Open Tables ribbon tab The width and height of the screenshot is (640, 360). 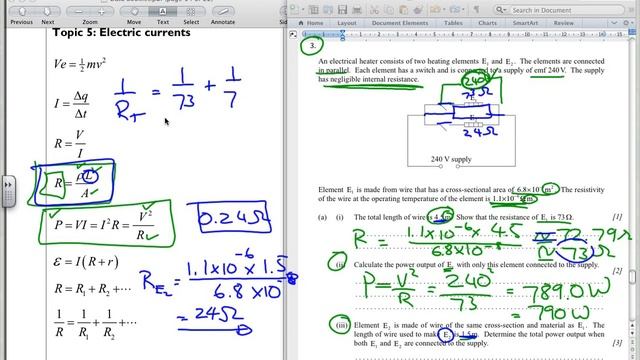453,23
